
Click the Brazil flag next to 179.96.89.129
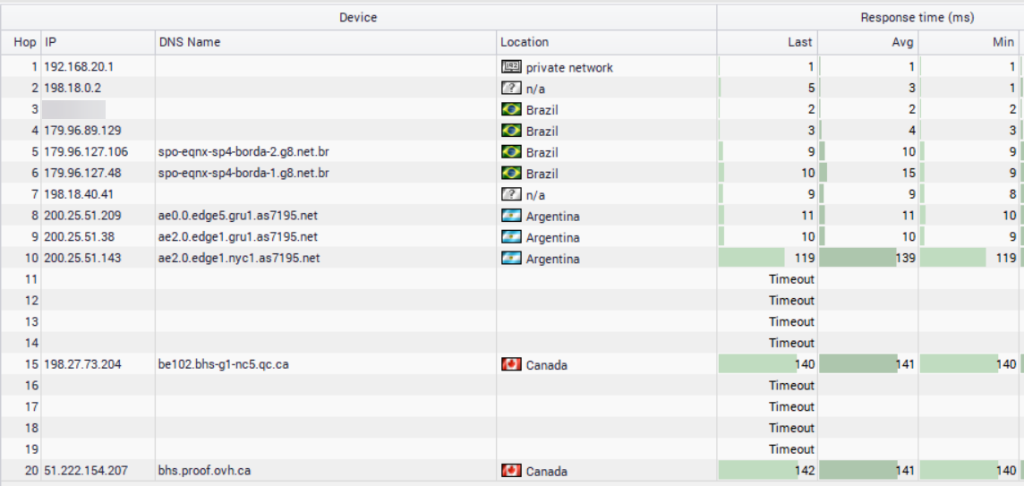point(511,131)
